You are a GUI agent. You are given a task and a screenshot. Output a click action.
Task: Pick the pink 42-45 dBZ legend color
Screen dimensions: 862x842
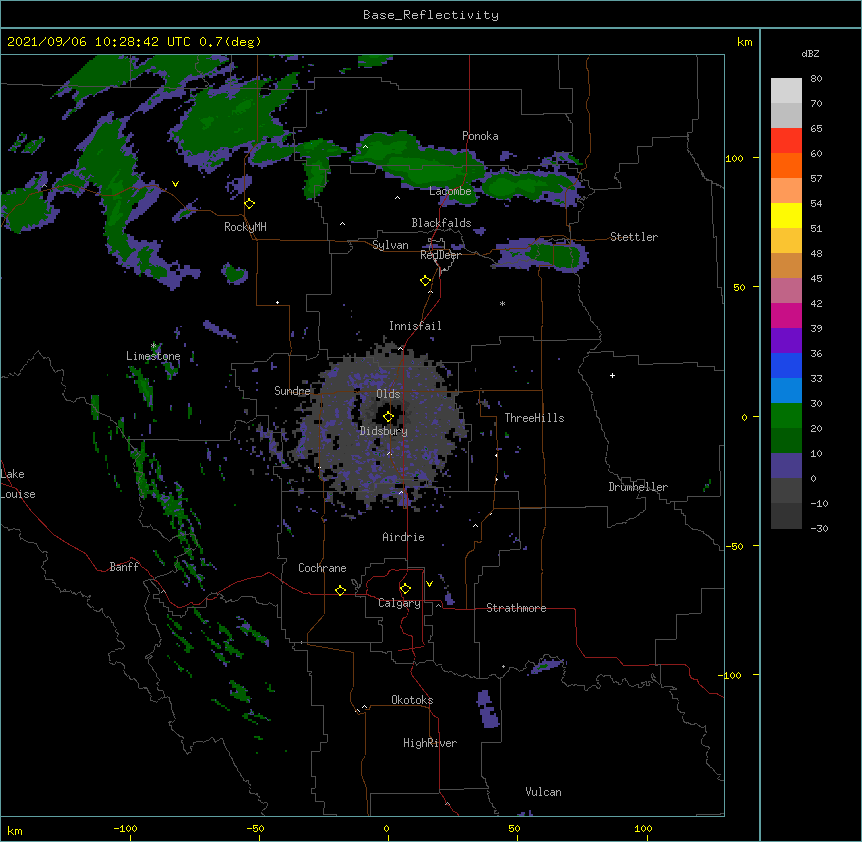point(786,291)
